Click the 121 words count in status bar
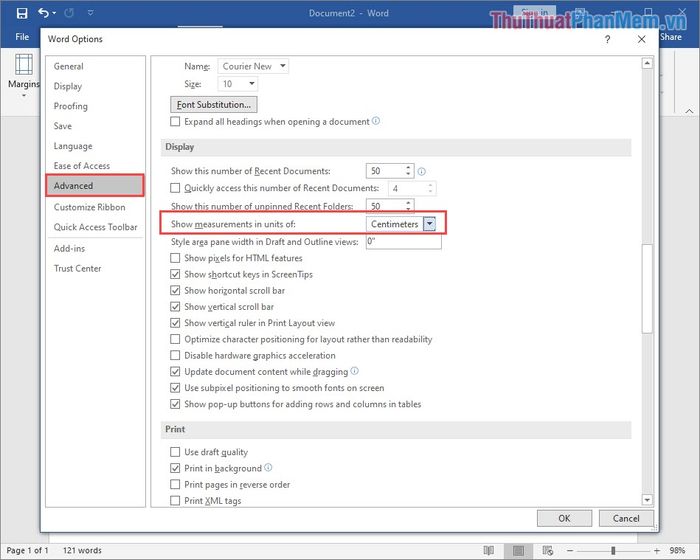The width and height of the screenshot is (700, 560). (x=82, y=550)
